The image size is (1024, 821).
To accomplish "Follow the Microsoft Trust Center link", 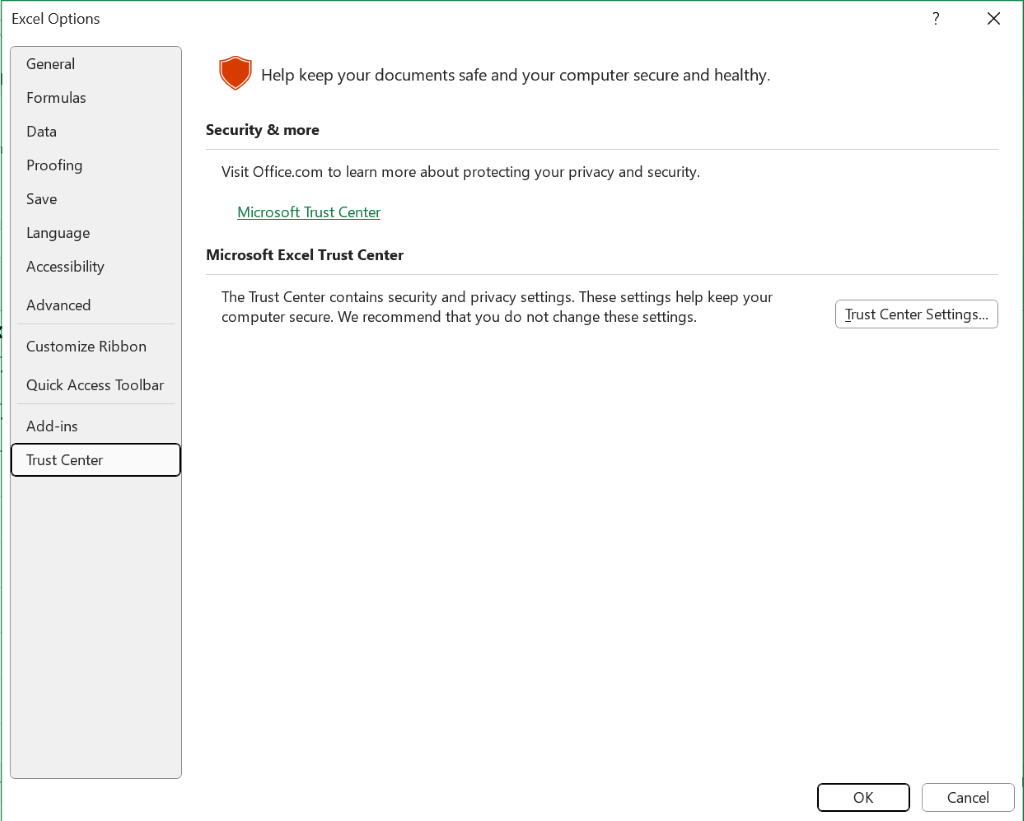I will click(x=309, y=212).
